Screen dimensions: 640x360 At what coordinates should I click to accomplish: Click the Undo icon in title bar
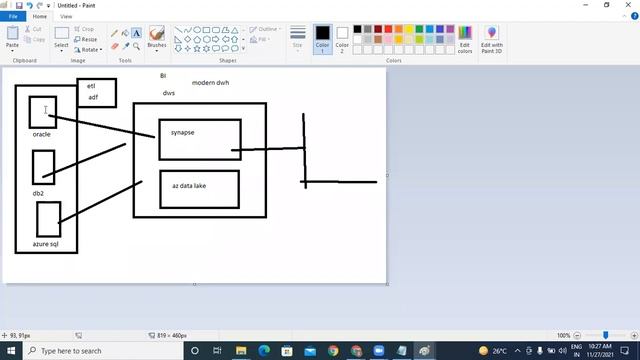tap(29, 5)
